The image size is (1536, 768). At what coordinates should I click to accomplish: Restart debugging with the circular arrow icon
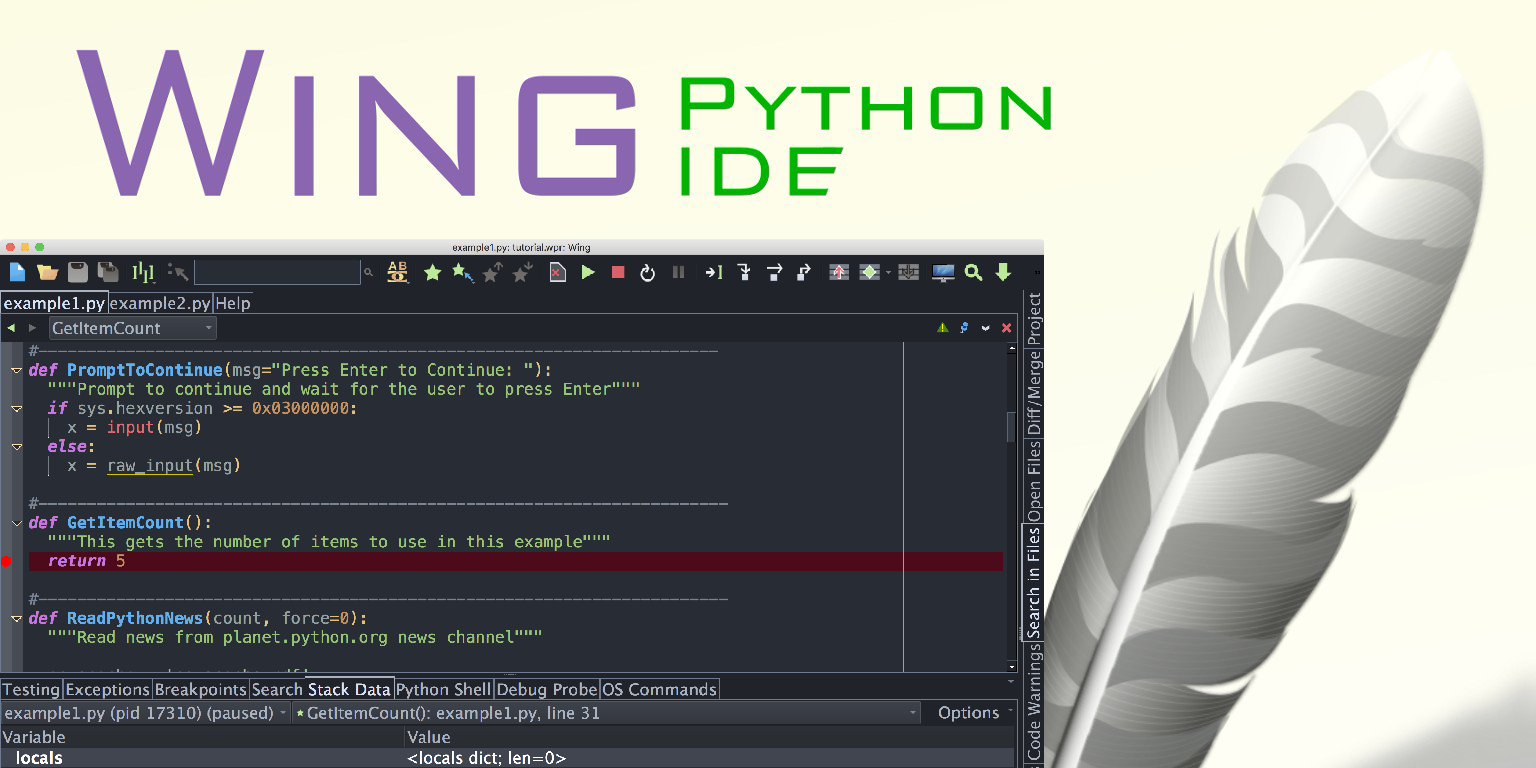click(x=648, y=272)
